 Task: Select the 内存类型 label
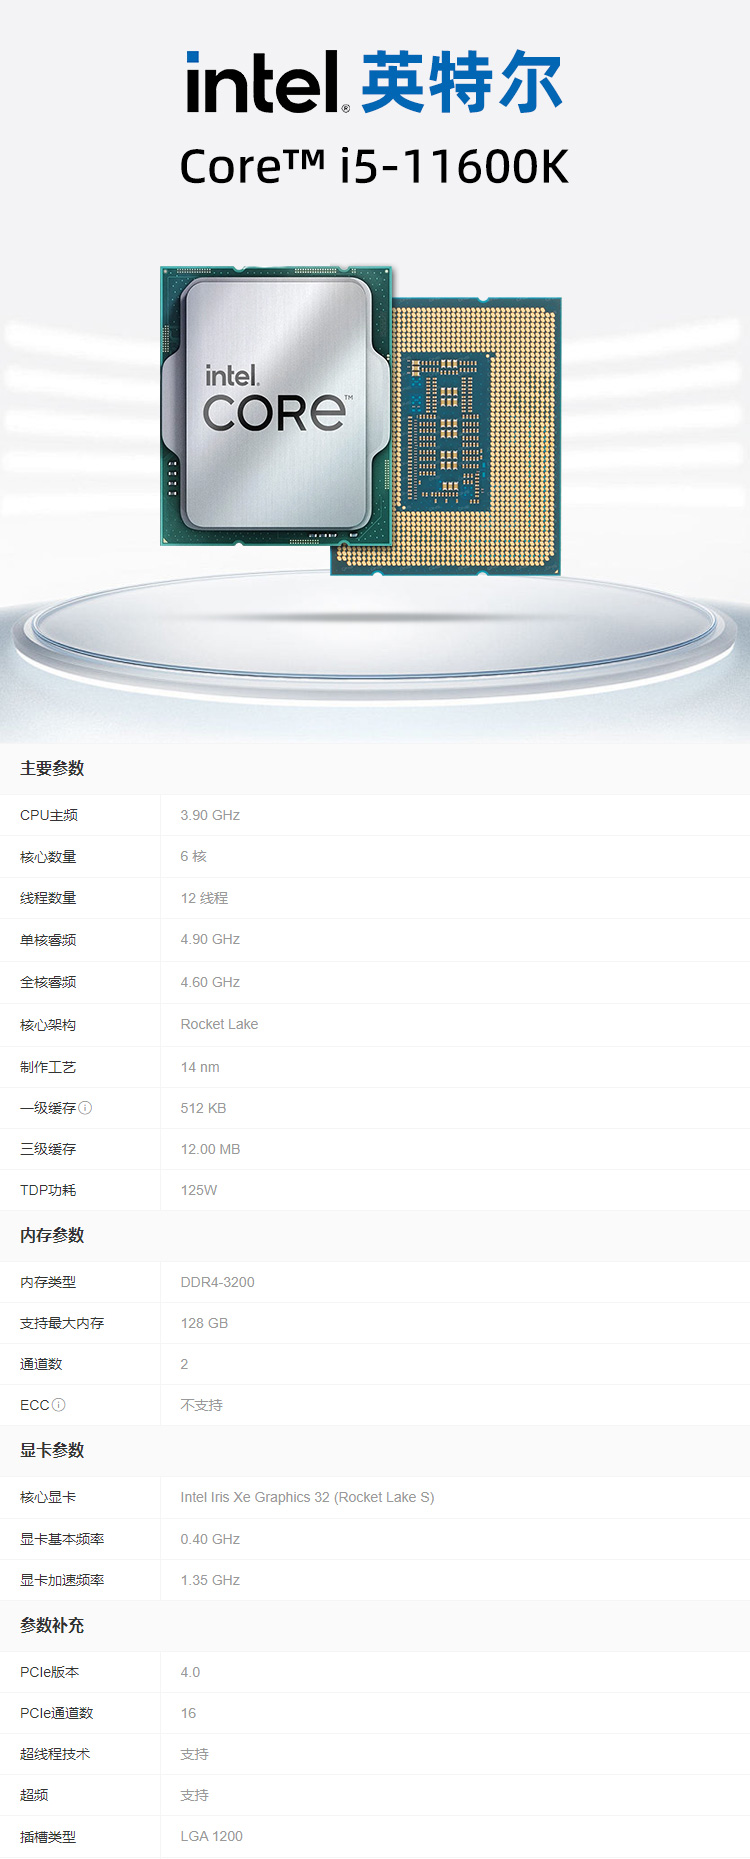point(48,1282)
